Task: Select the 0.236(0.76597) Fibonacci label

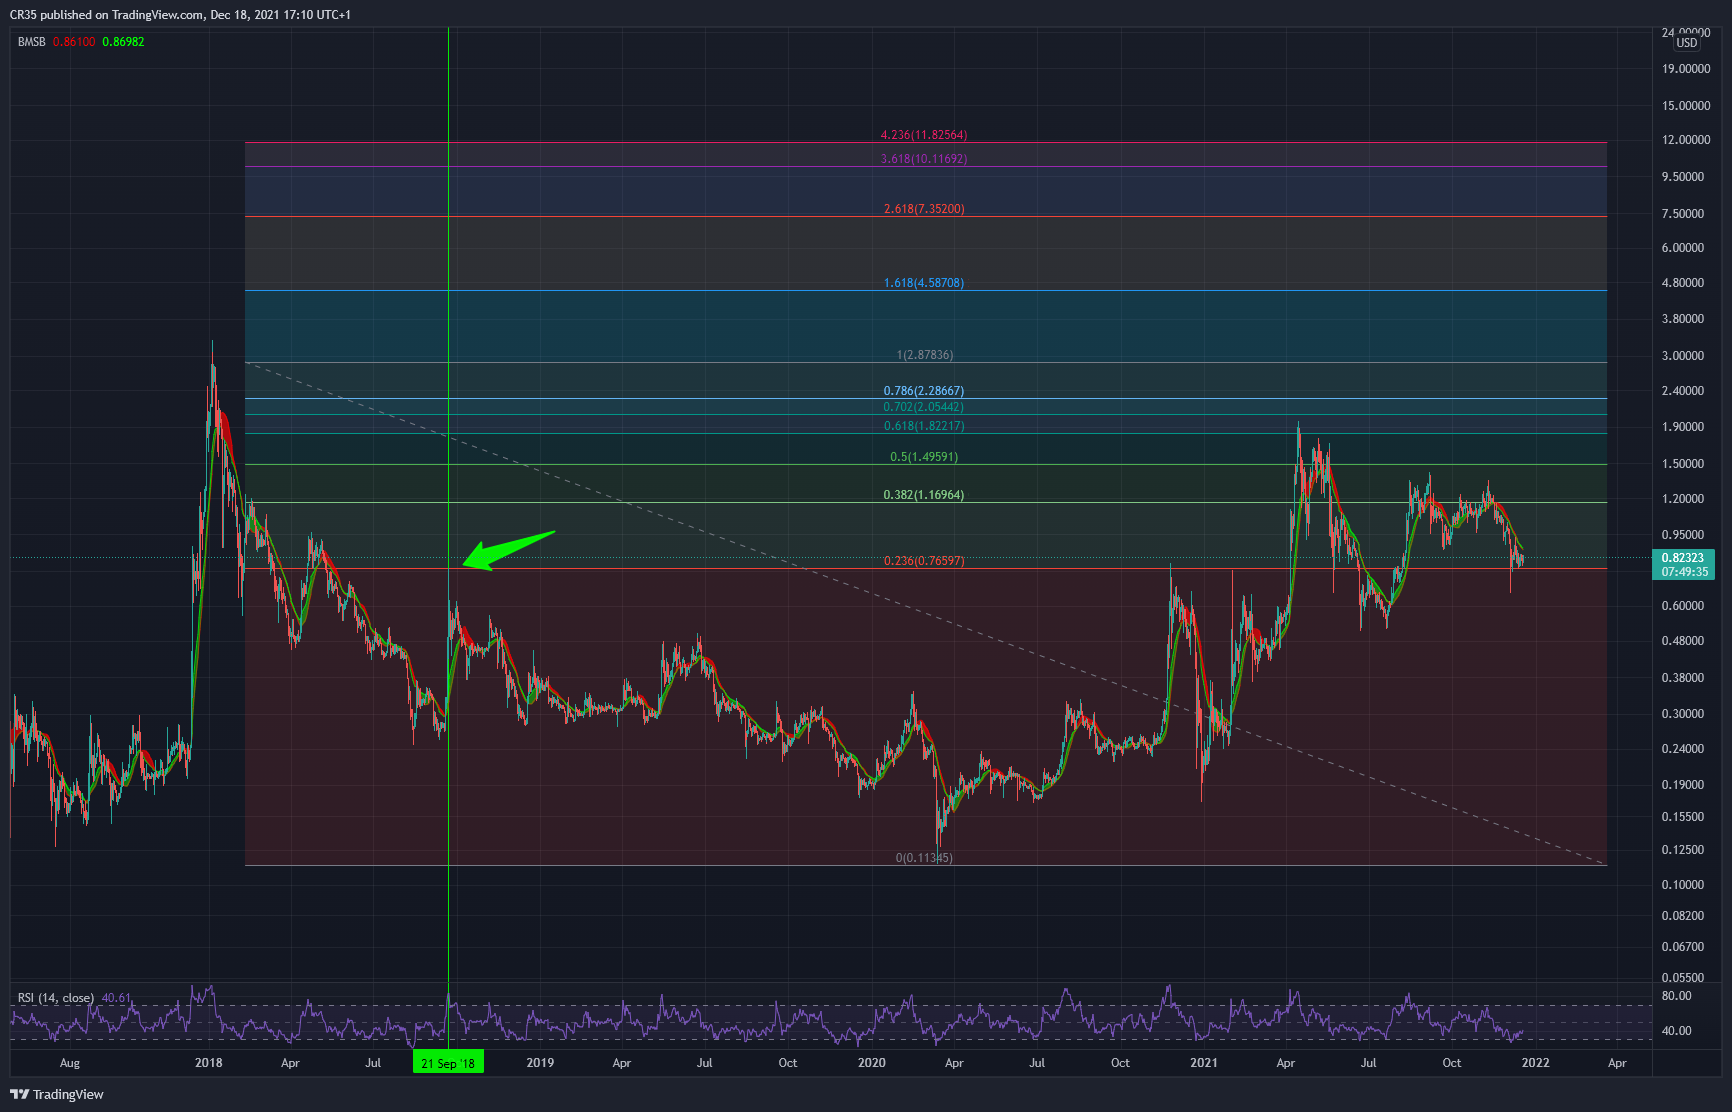Action: pos(924,561)
